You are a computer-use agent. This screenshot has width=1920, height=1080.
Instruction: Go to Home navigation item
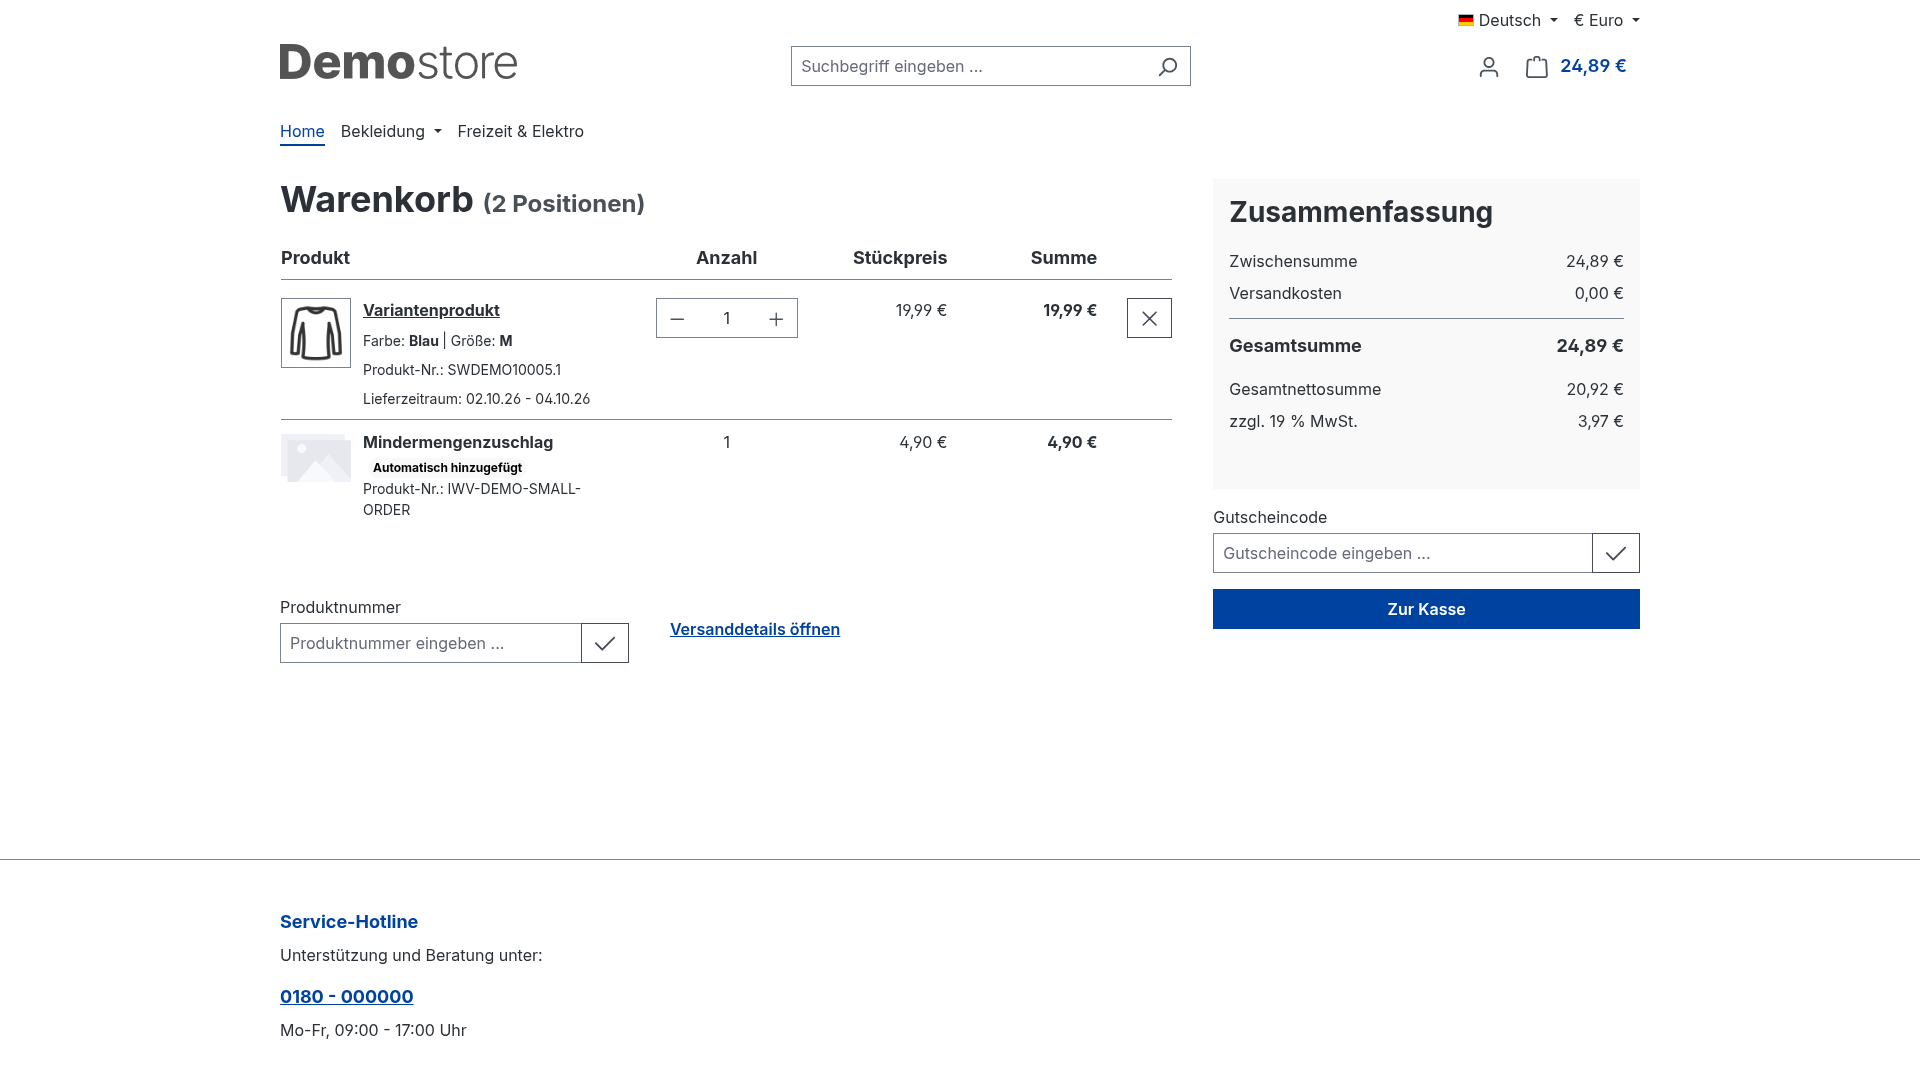coord(302,131)
